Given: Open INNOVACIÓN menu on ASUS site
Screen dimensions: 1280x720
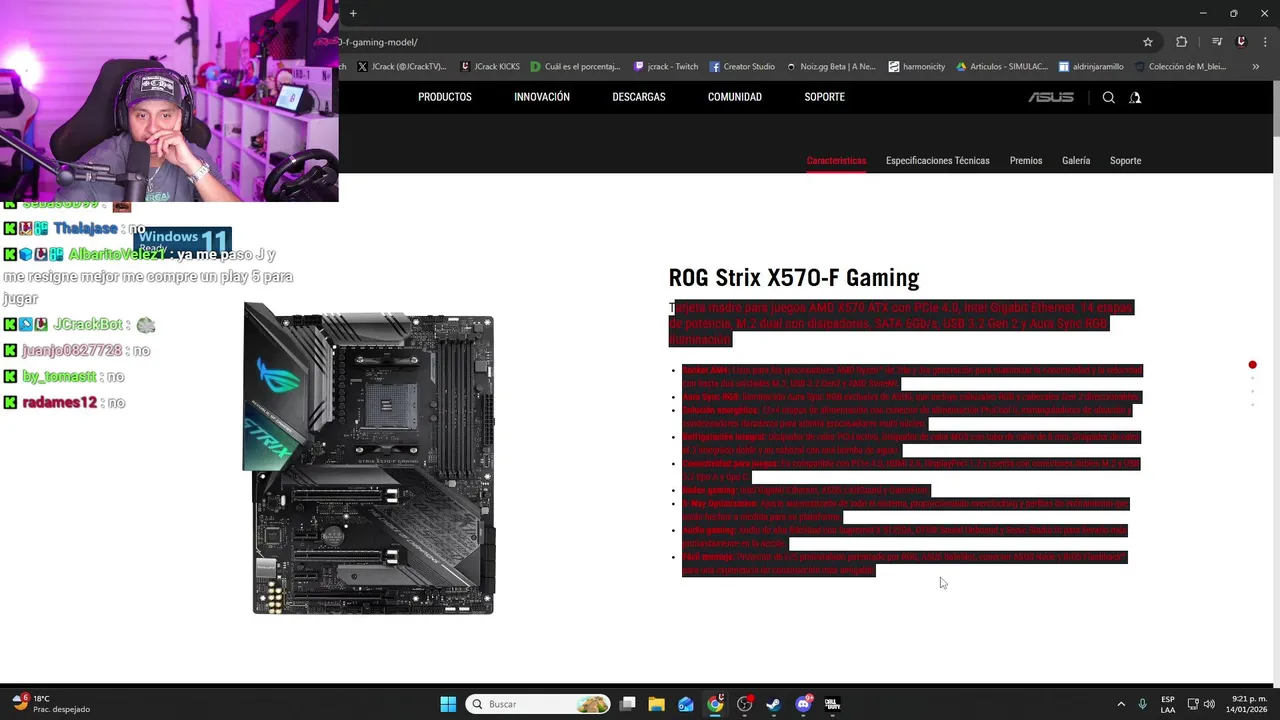Looking at the screenshot, I should click(542, 97).
